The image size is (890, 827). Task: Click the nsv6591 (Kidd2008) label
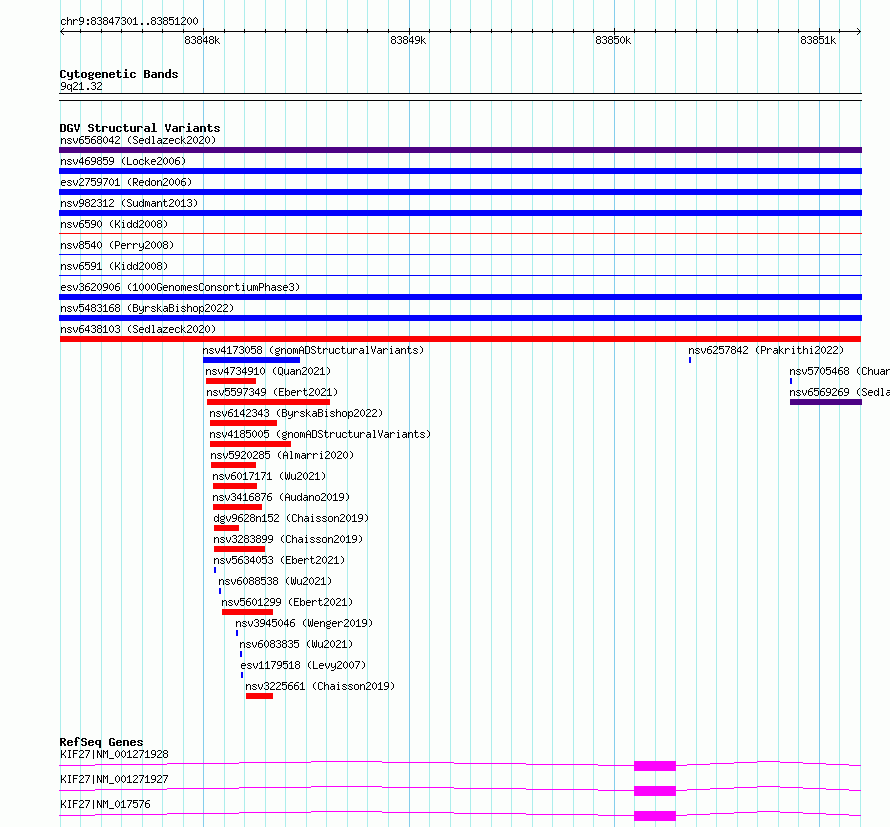[114, 266]
